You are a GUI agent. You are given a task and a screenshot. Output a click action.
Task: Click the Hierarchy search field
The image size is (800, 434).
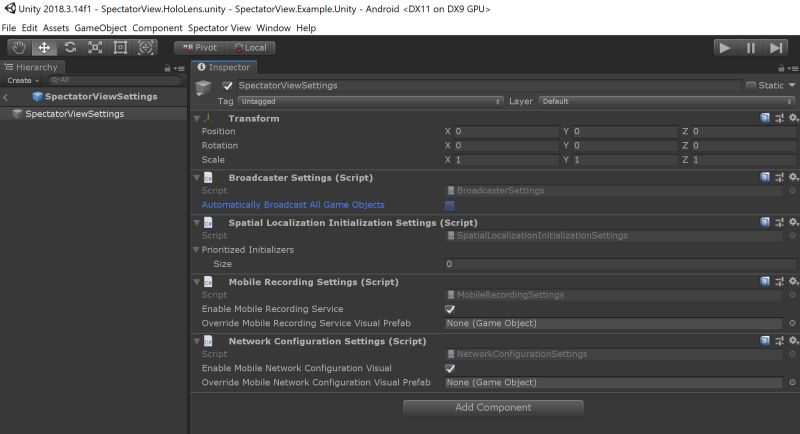[114, 80]
